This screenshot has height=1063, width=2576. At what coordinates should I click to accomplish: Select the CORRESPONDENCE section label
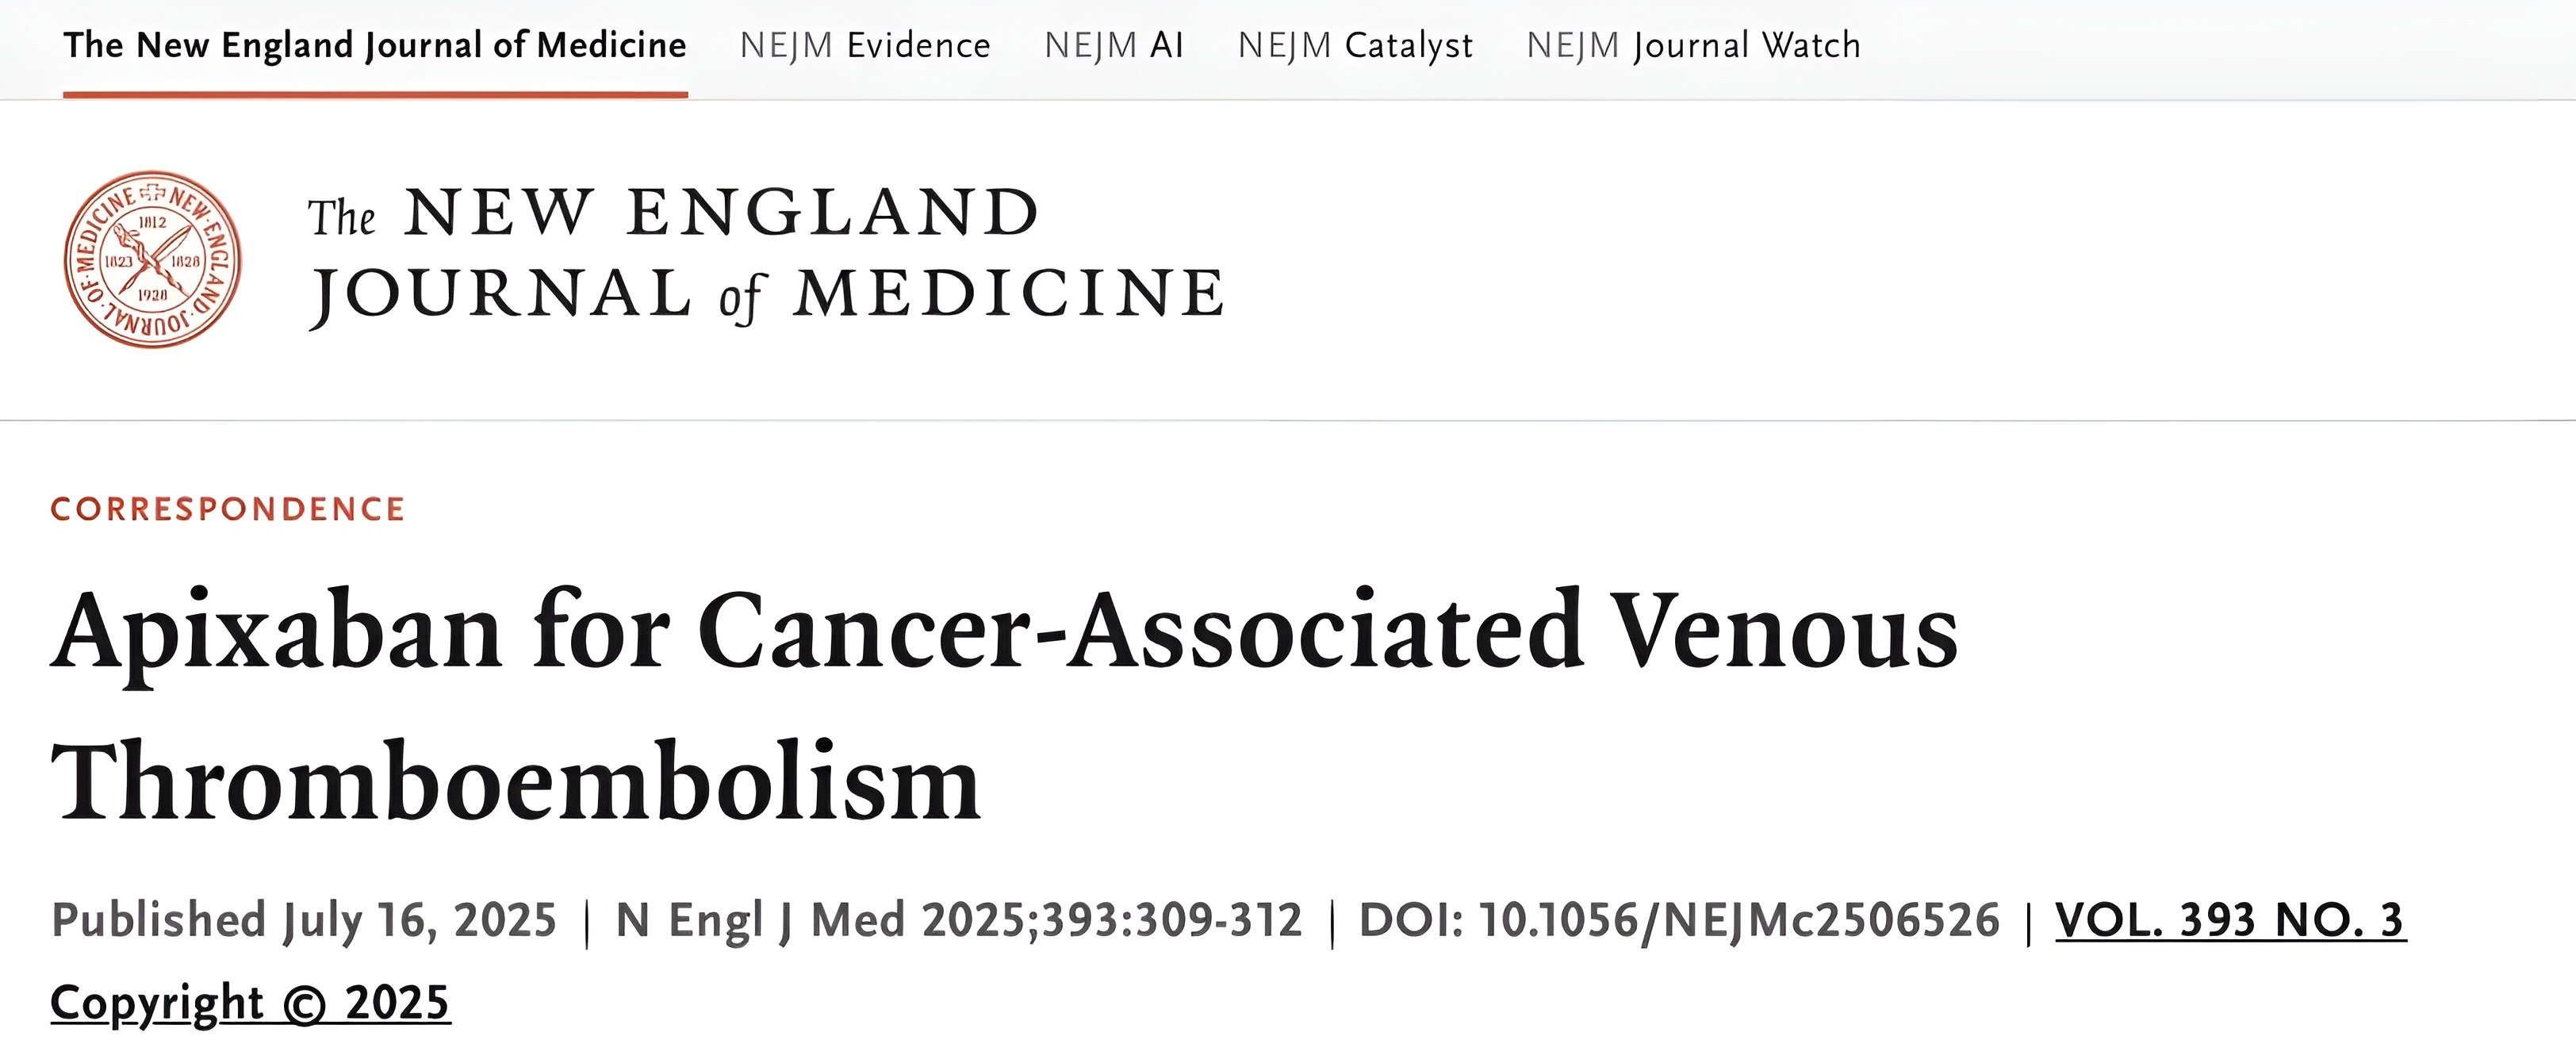(228, 509)
